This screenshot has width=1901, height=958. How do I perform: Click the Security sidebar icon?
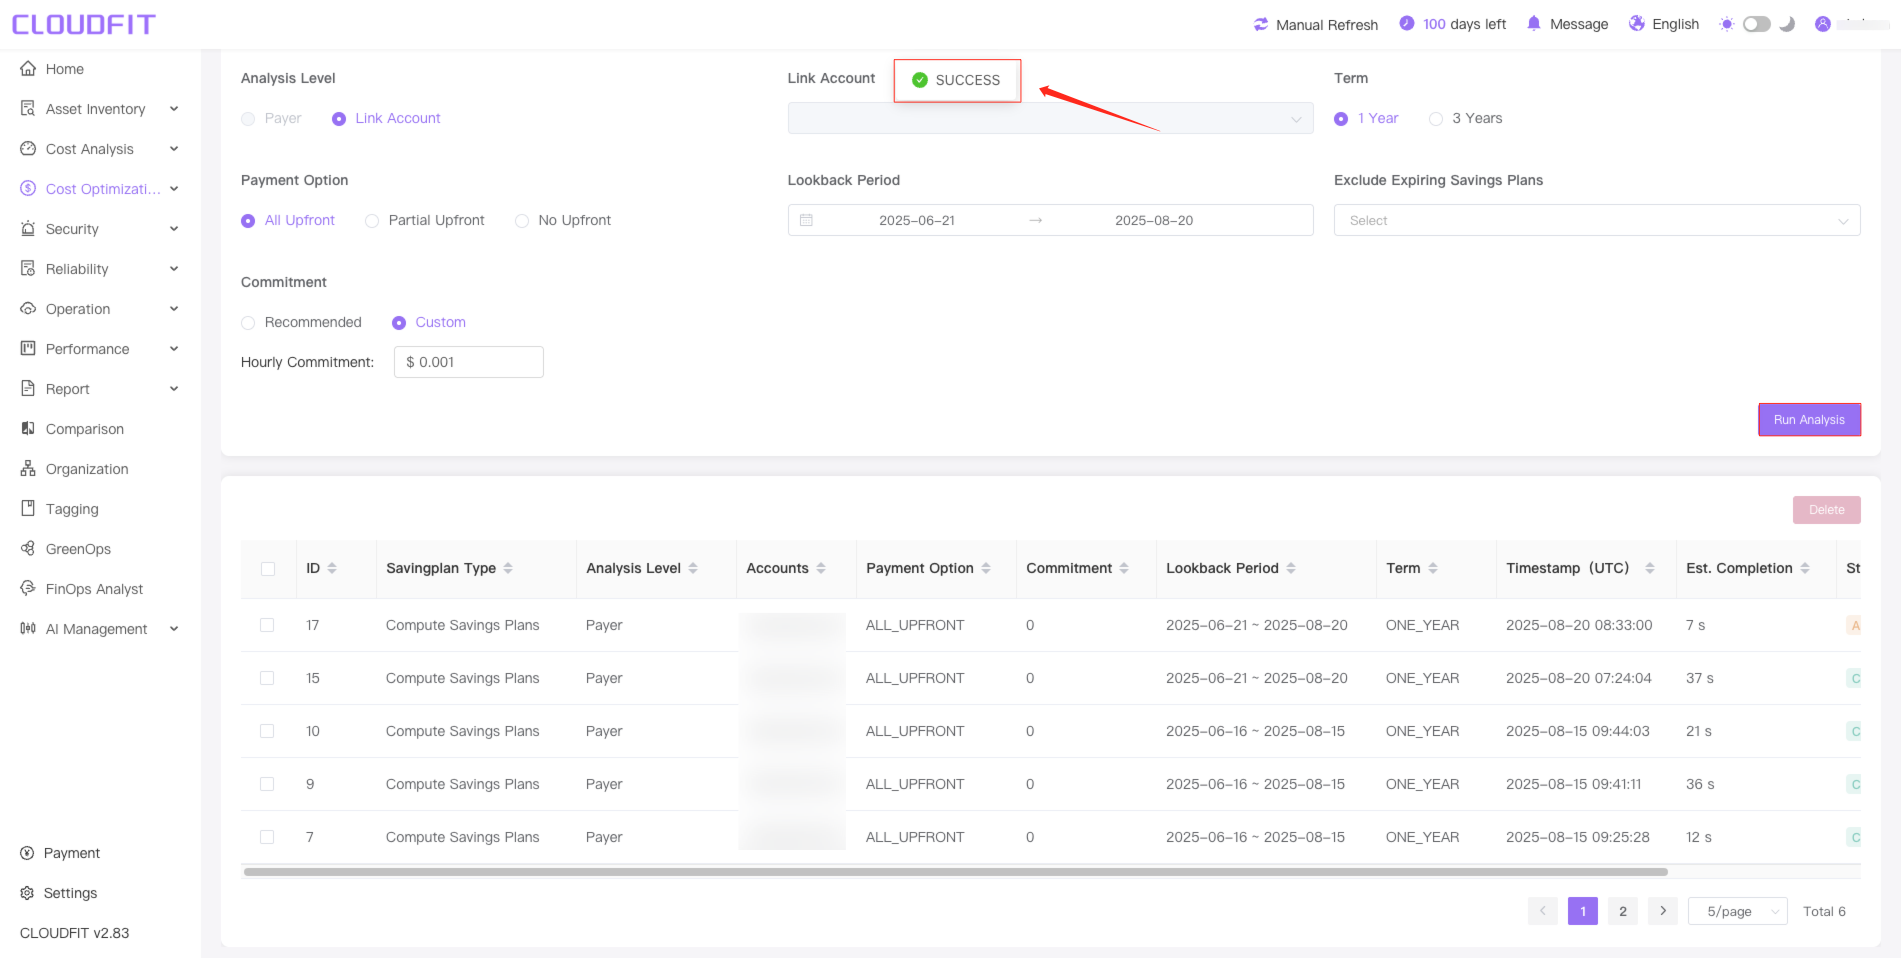tap(28, 229)
